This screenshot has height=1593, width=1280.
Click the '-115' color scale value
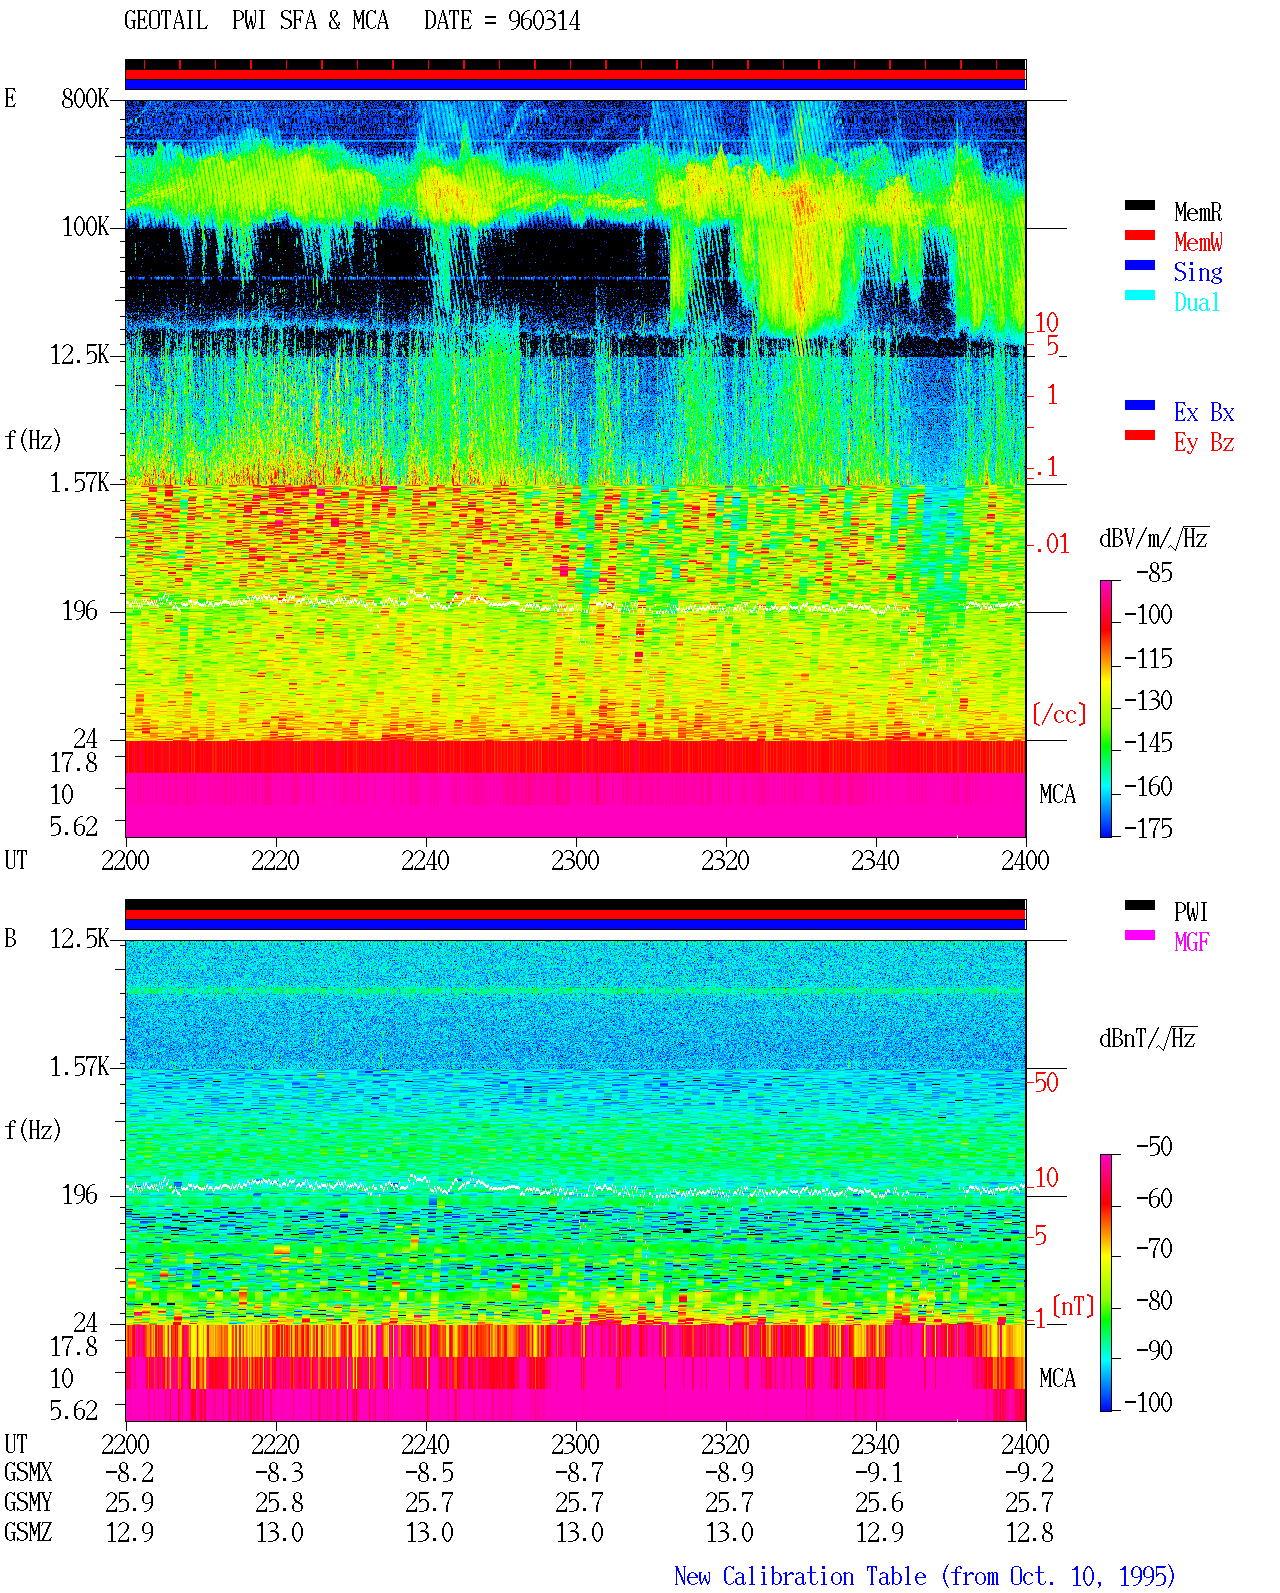[1148, 659]
